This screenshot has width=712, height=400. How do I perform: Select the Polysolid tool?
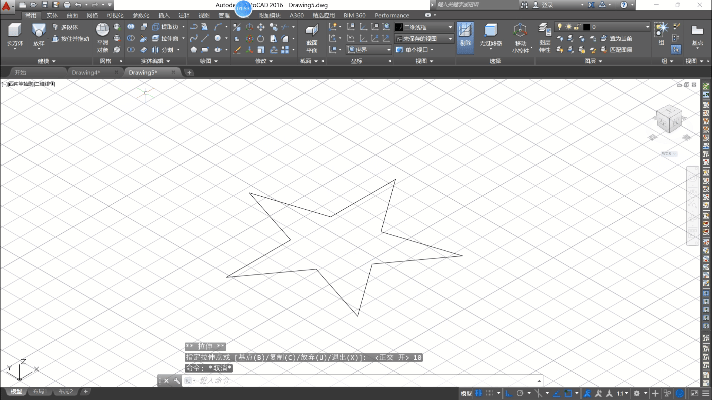tap(66, 27)
